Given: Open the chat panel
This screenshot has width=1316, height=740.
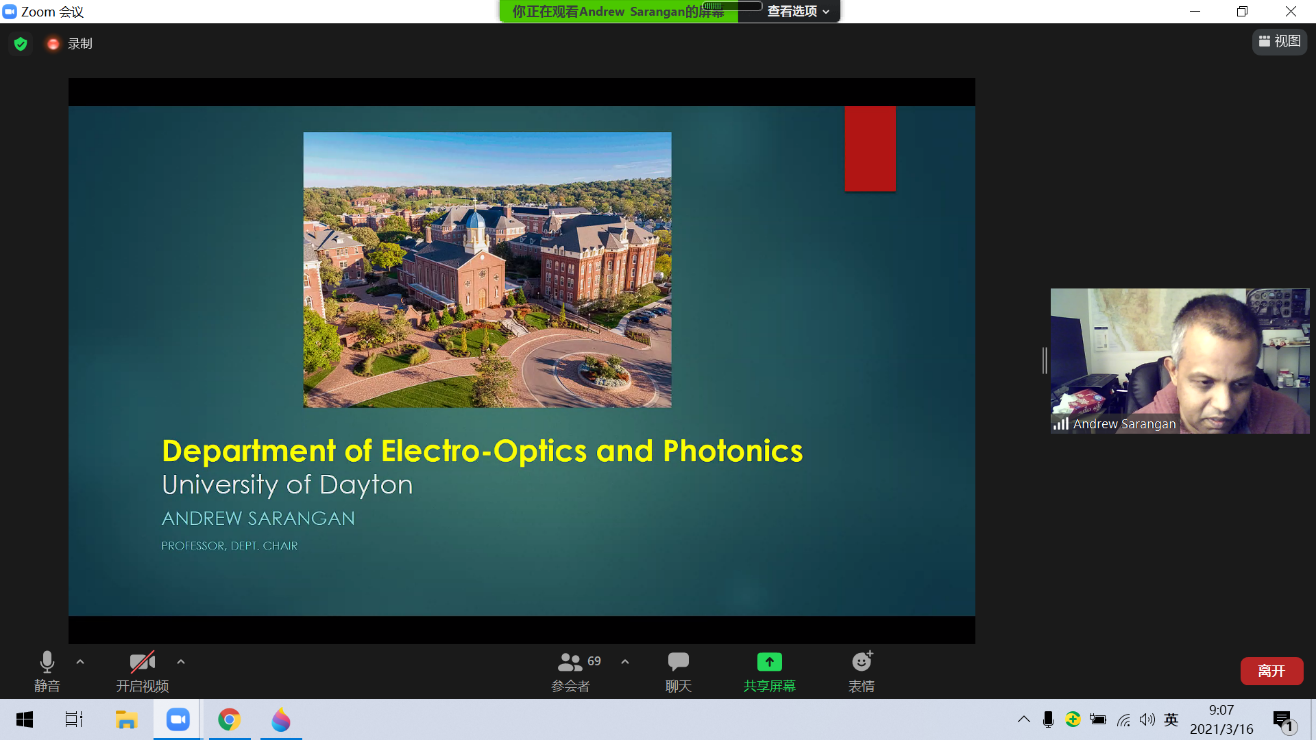Looking at the screenshot, I should pos(679,671).
